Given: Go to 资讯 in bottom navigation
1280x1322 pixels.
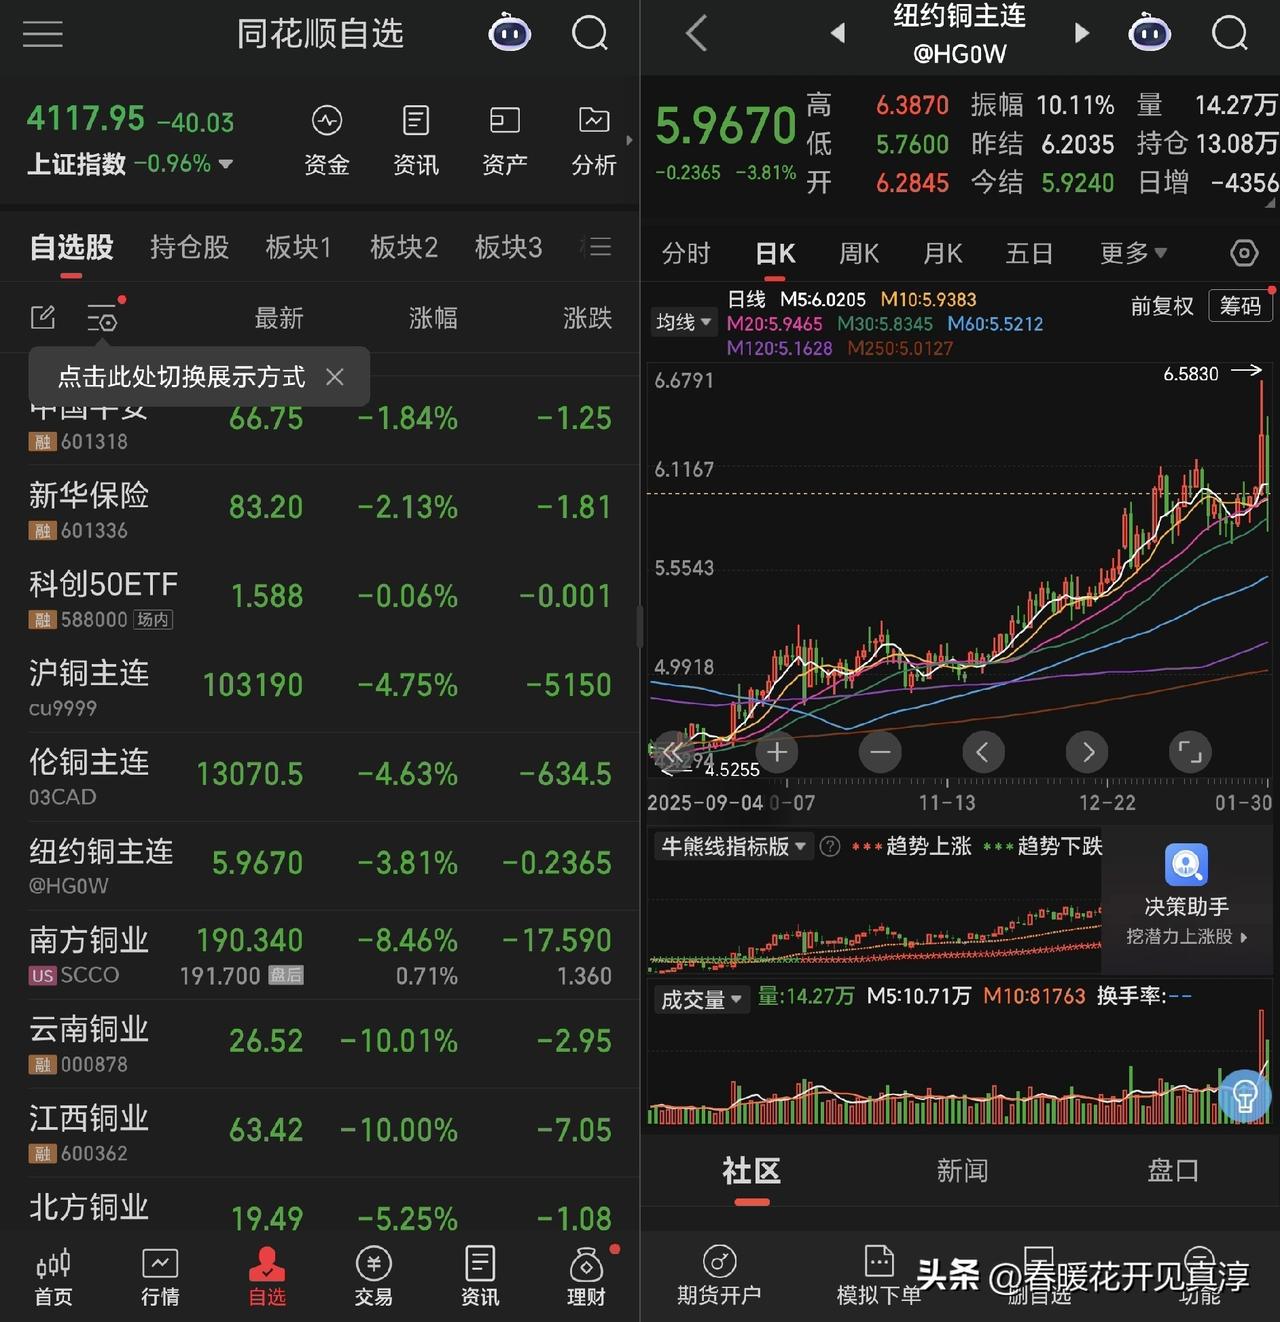Looking at the screenshot, I should coord(480,1277).
